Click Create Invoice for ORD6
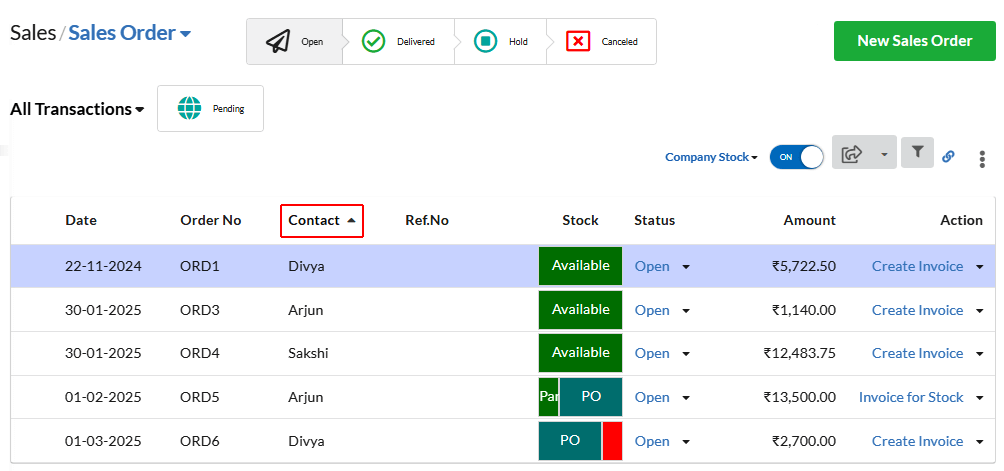 [917, 441]
